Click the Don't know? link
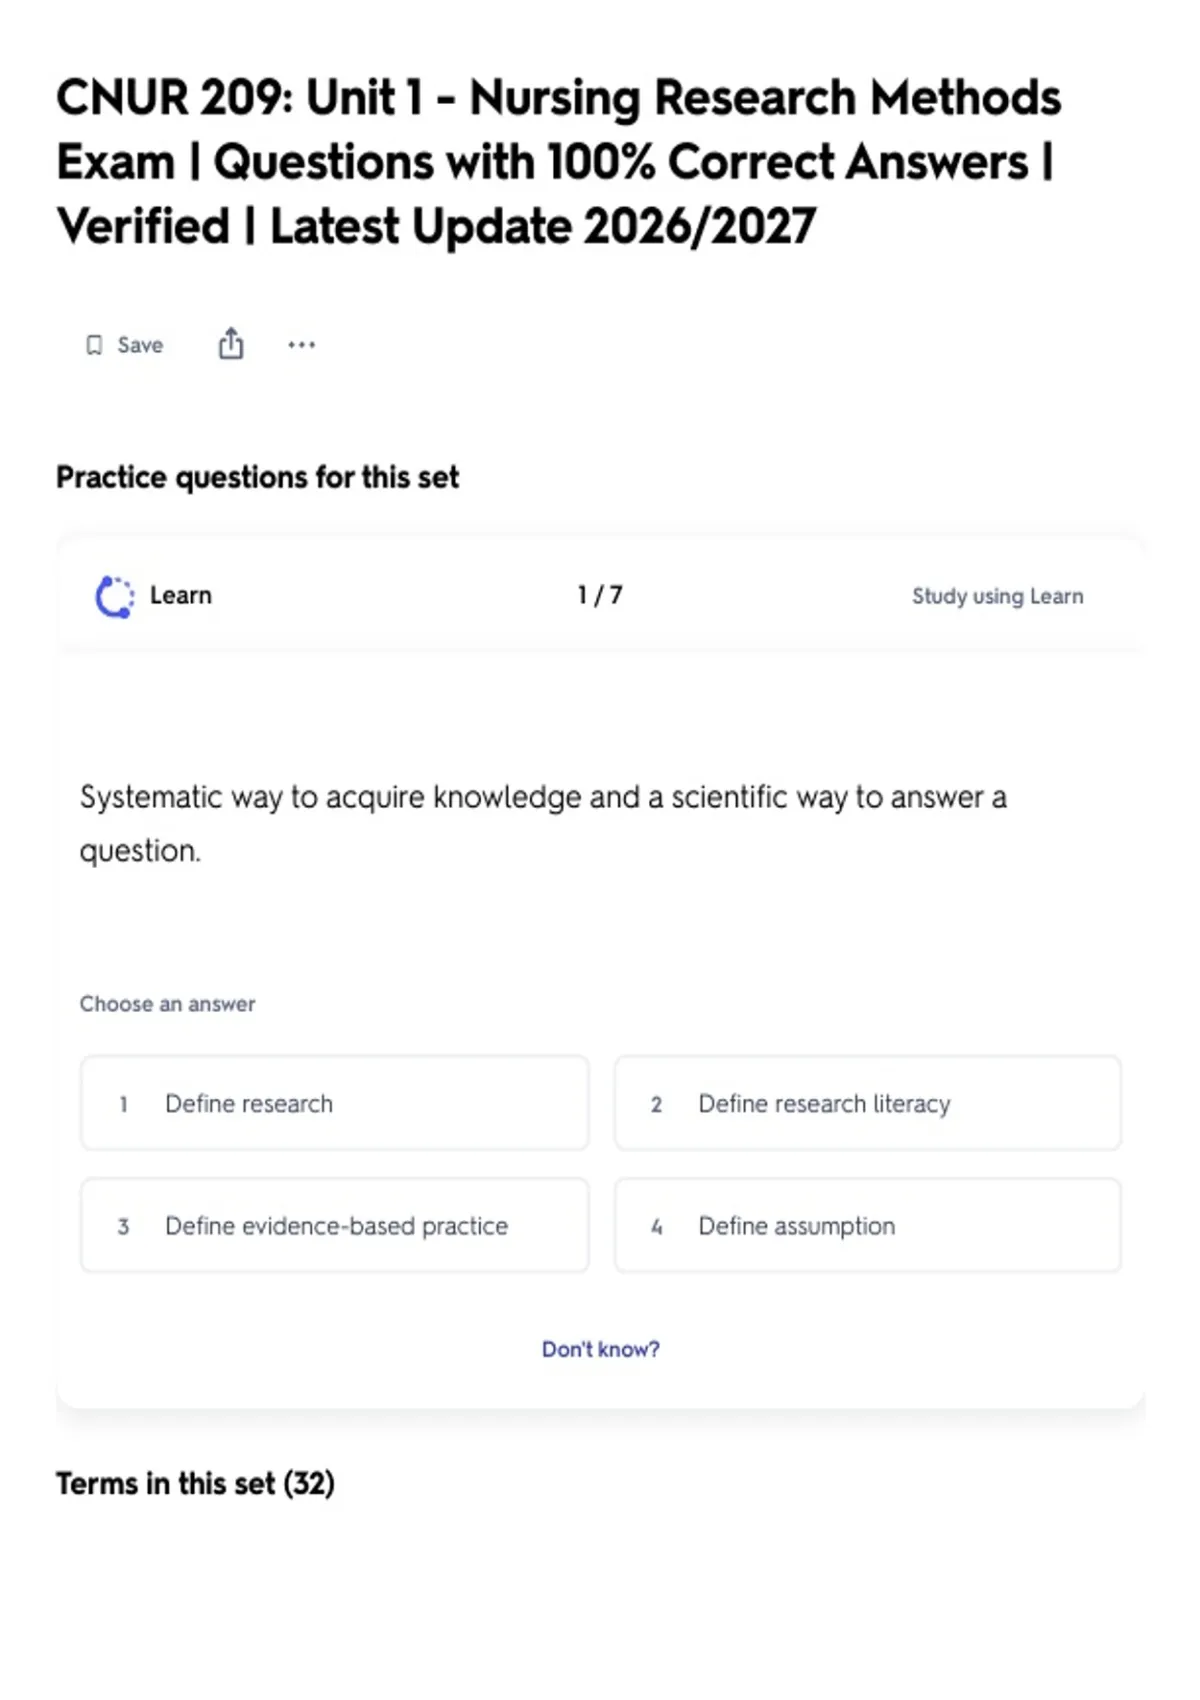 (x=600, y=1349)
